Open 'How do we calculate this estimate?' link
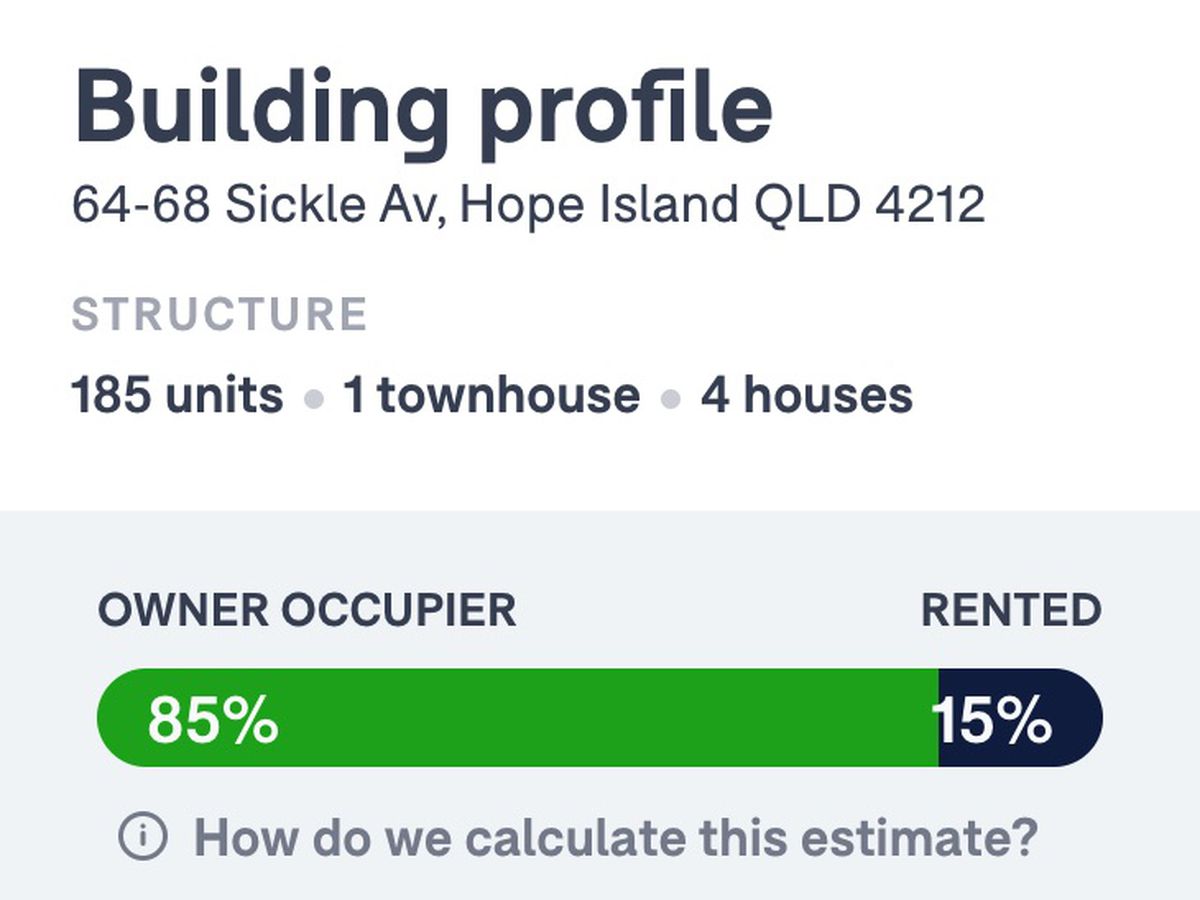Image resolution: width=1200 pixels, height=900 pixels. pos(615,836)
